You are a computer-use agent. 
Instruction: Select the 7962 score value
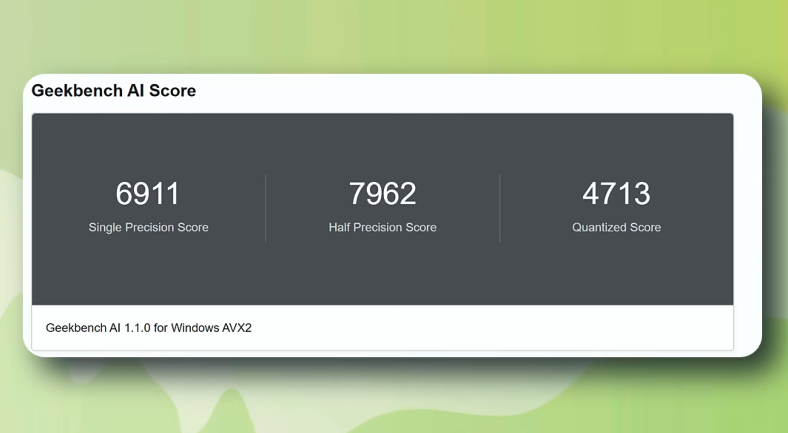382,194
